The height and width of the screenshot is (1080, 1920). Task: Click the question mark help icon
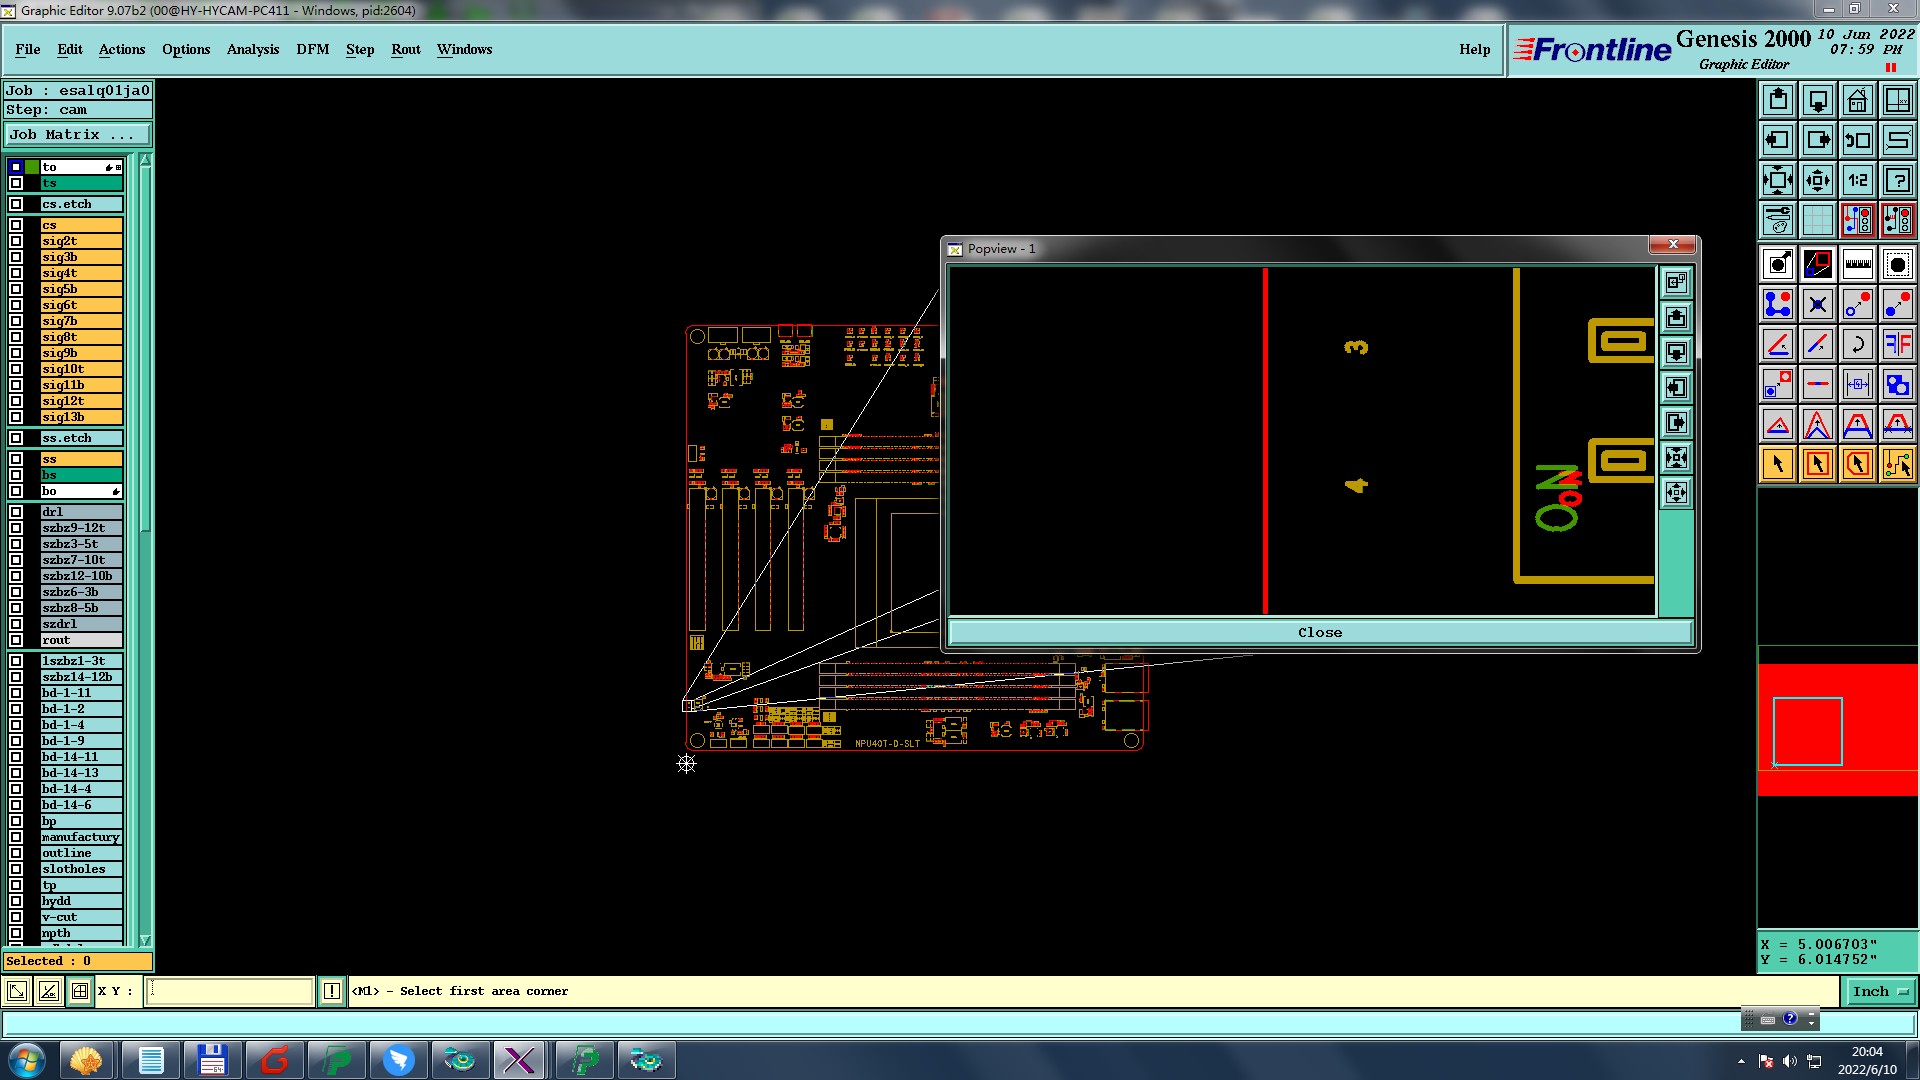[x=1897, y=180]
